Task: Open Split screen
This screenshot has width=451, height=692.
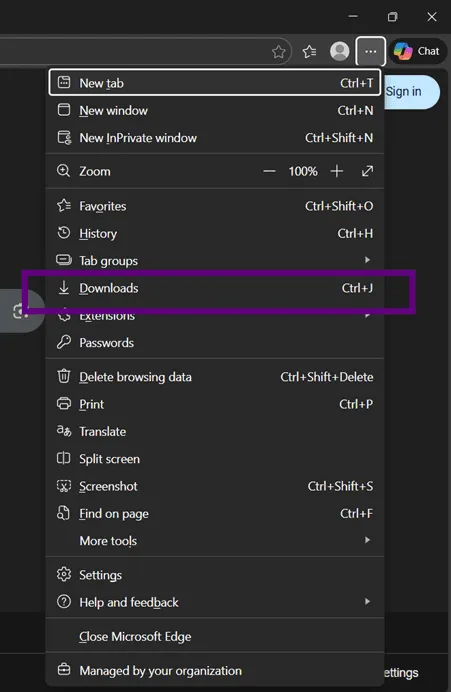Action: (215, 459)
